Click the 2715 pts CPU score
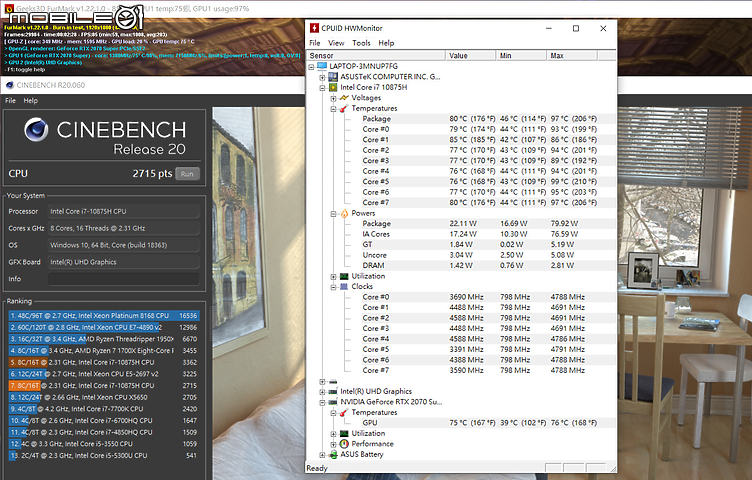 click(152, 174)
